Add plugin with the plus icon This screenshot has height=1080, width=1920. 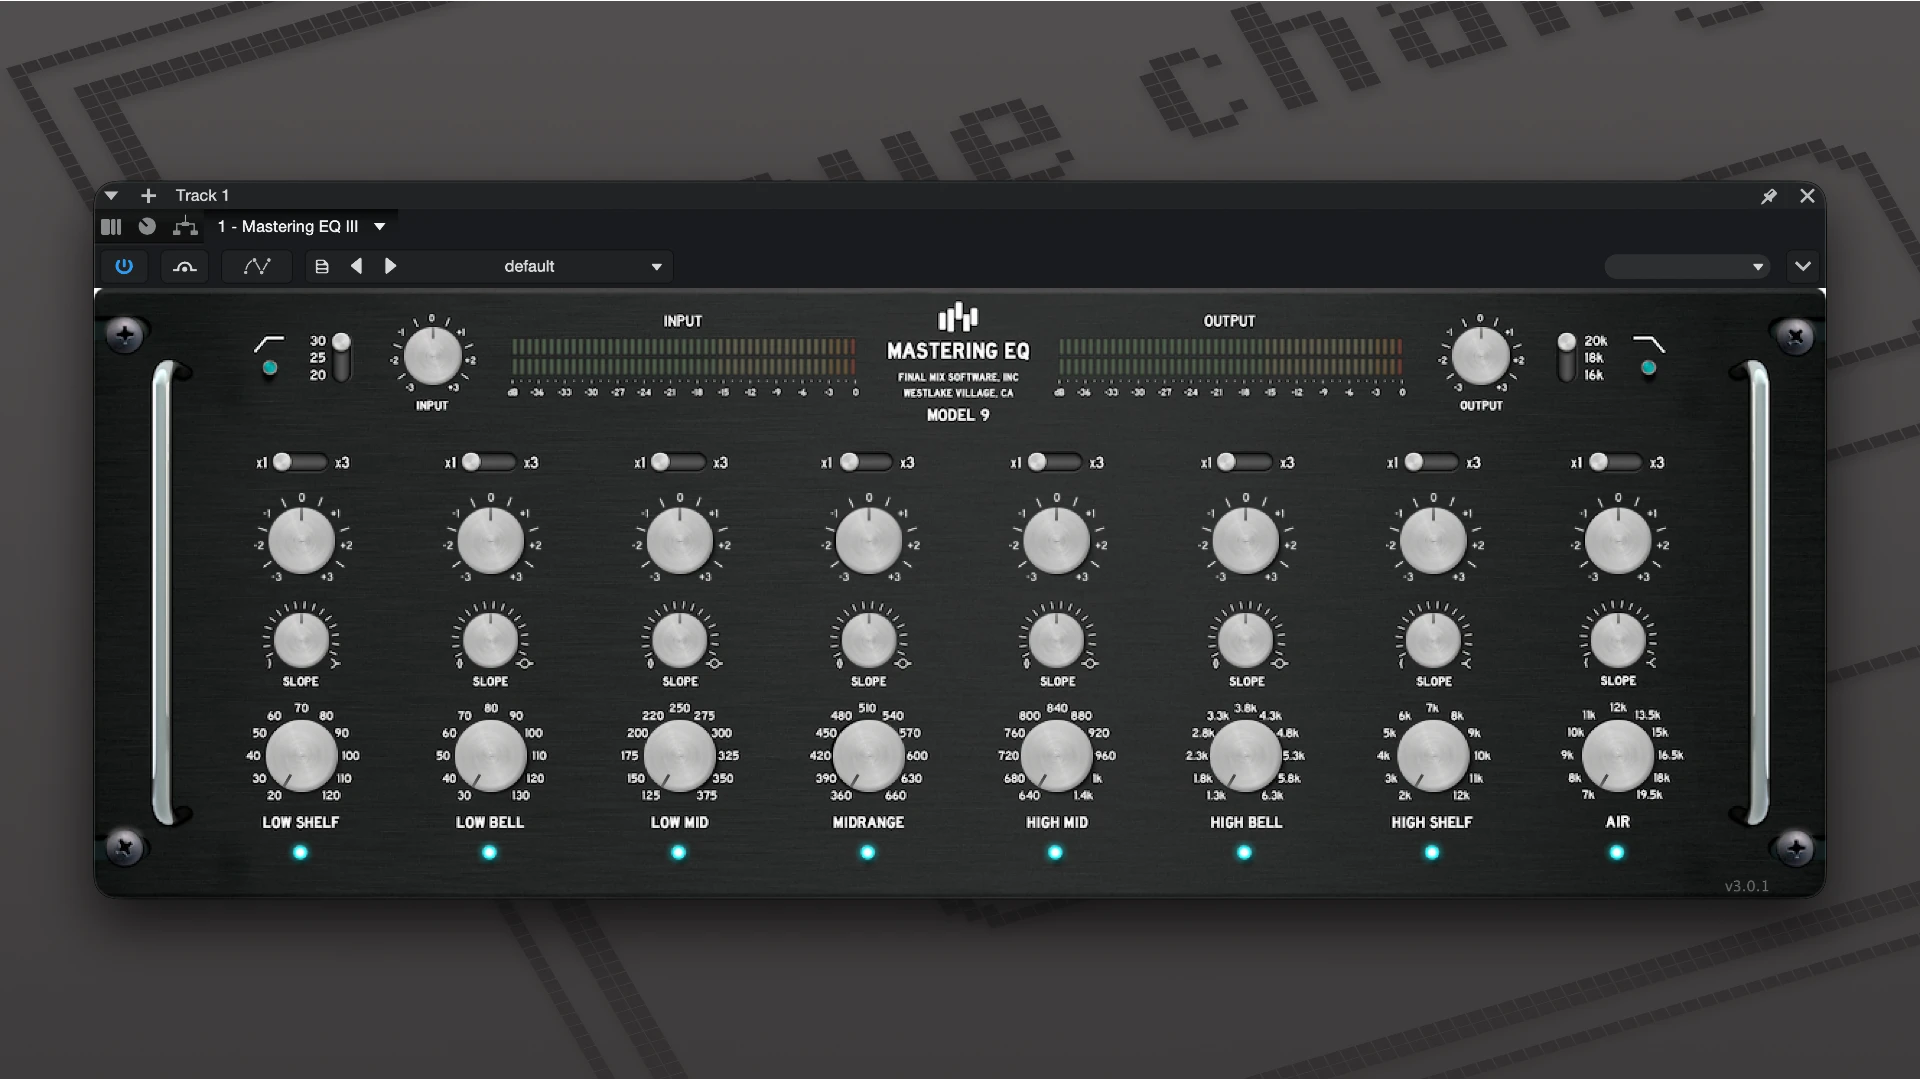[148, 196]
